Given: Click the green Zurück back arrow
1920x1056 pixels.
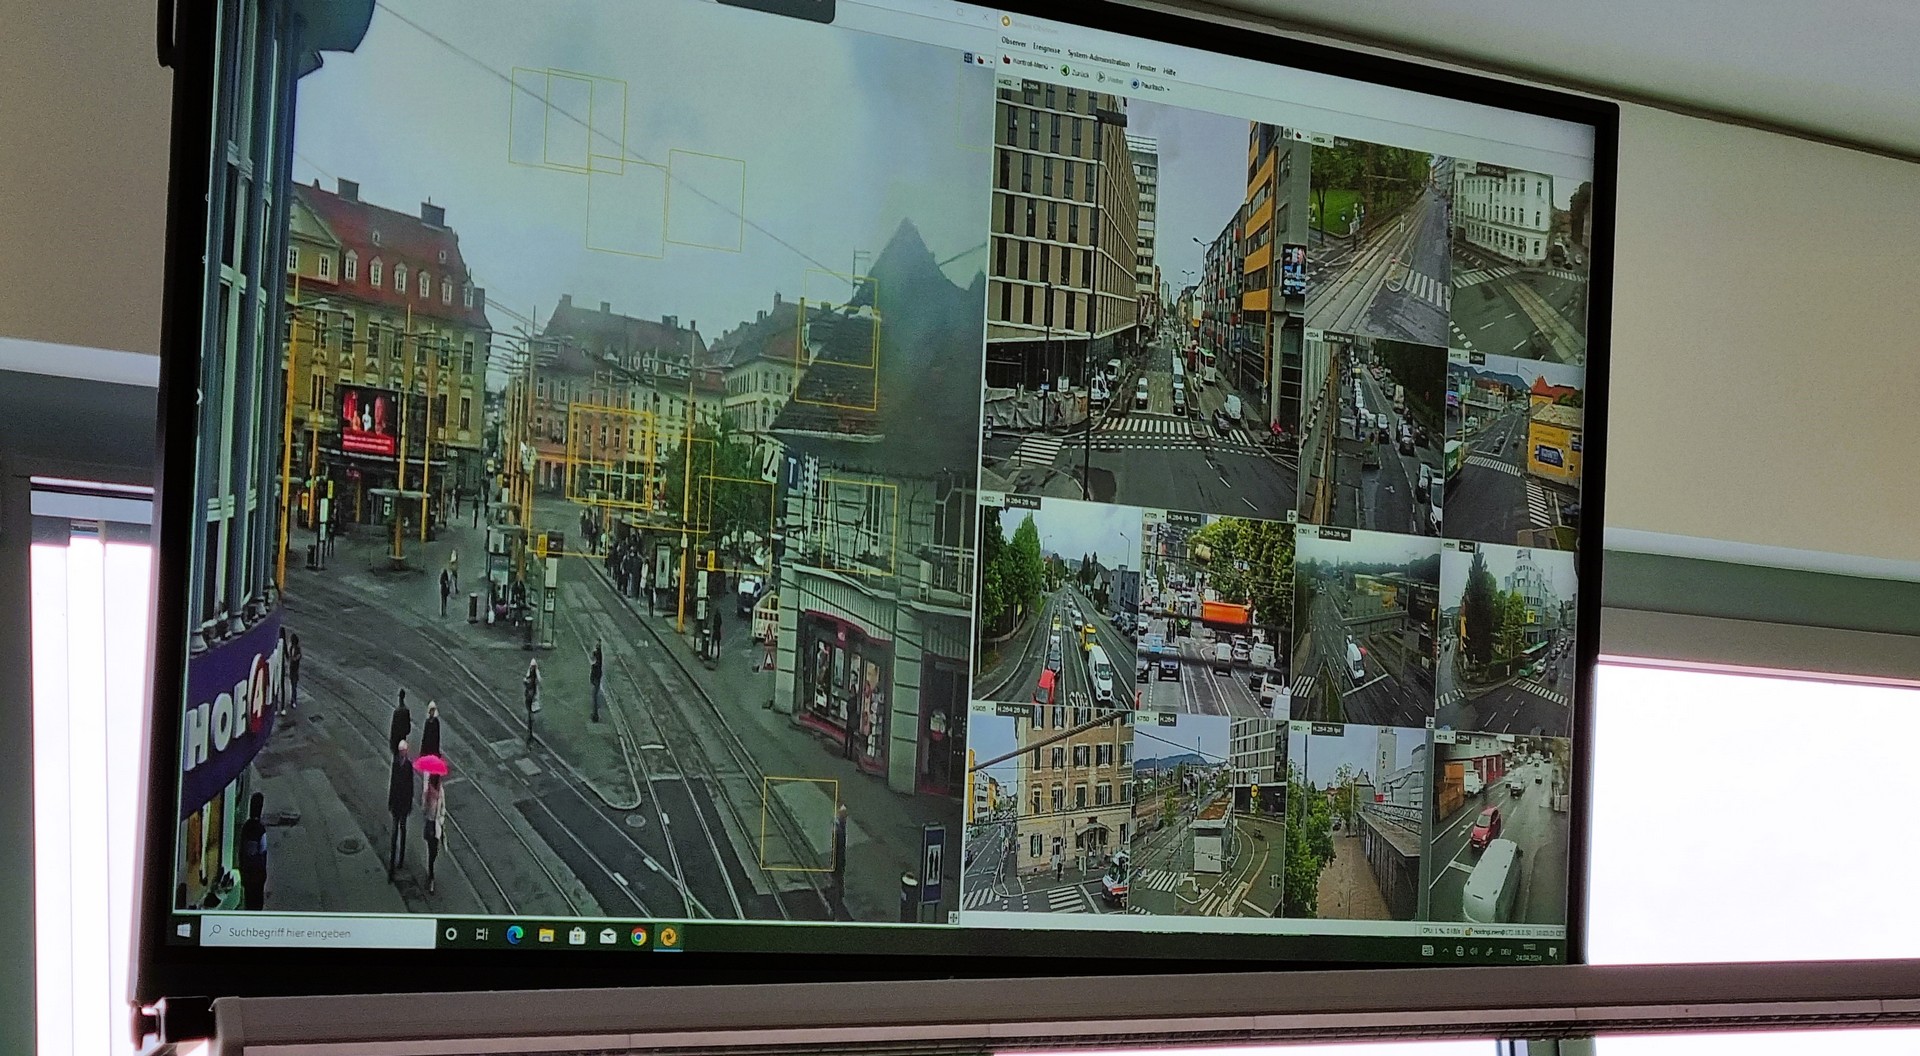Looking at the screenshot, I should [x=1065, y=72].
